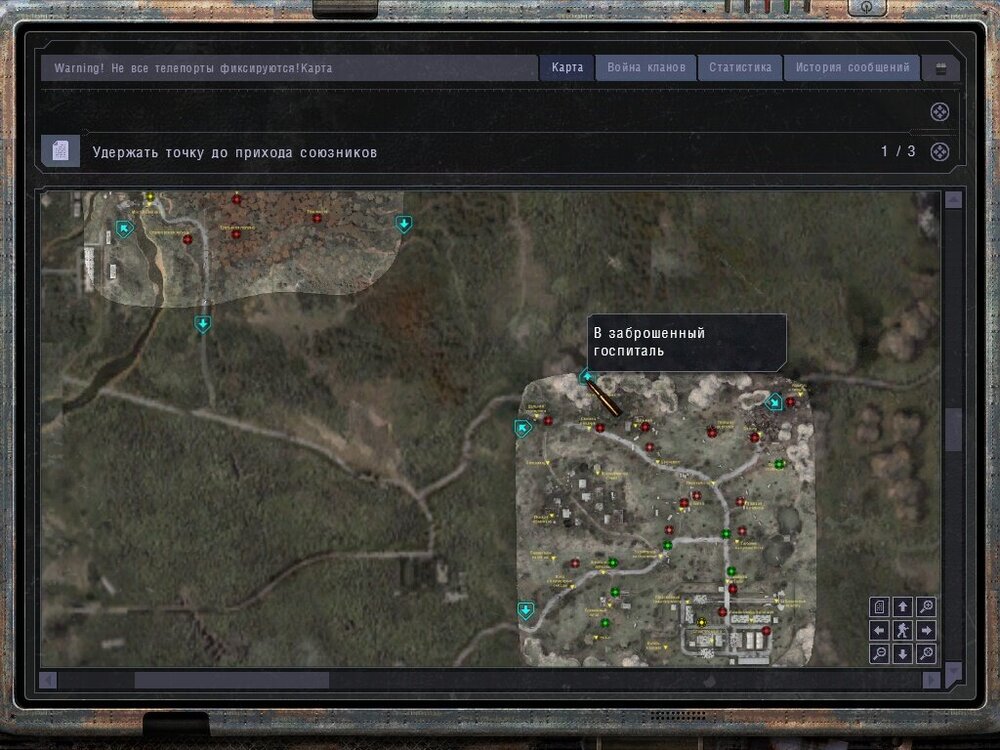Screen dimensions: 1000x750
Task: Click the vertical scrollbar down arrow
Action: pyautogui.click(x=953, y=671)
